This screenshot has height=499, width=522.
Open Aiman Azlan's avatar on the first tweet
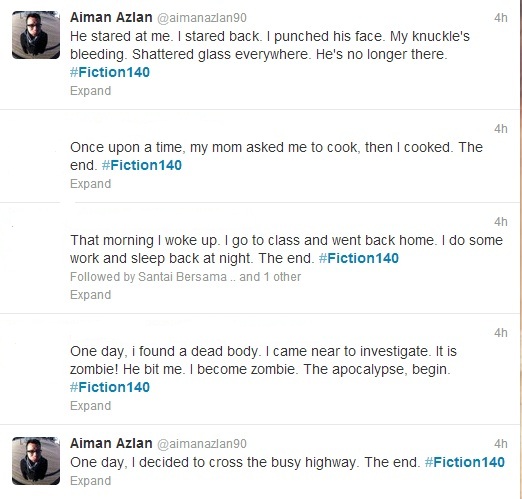coord(36,35)
